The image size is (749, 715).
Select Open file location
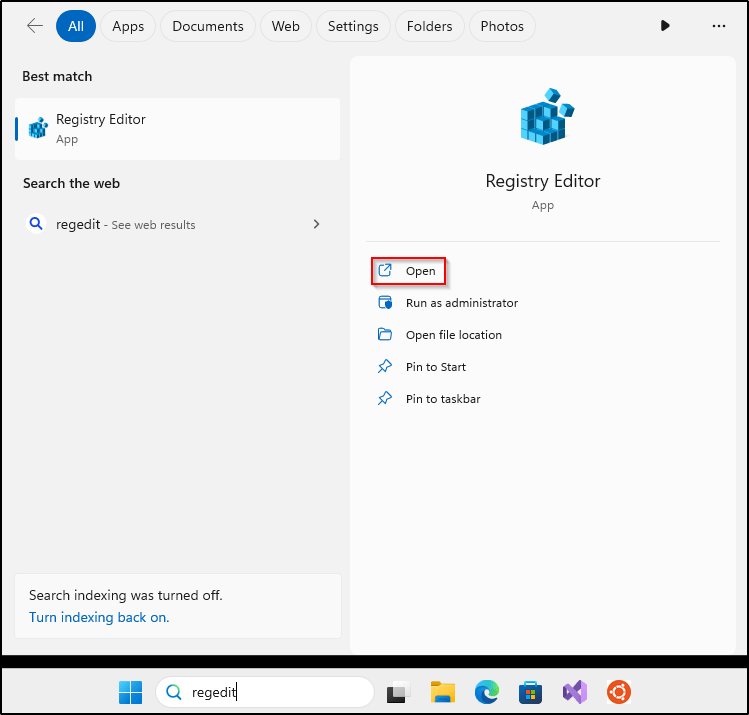pyautogui.click(x=453, y=335)
